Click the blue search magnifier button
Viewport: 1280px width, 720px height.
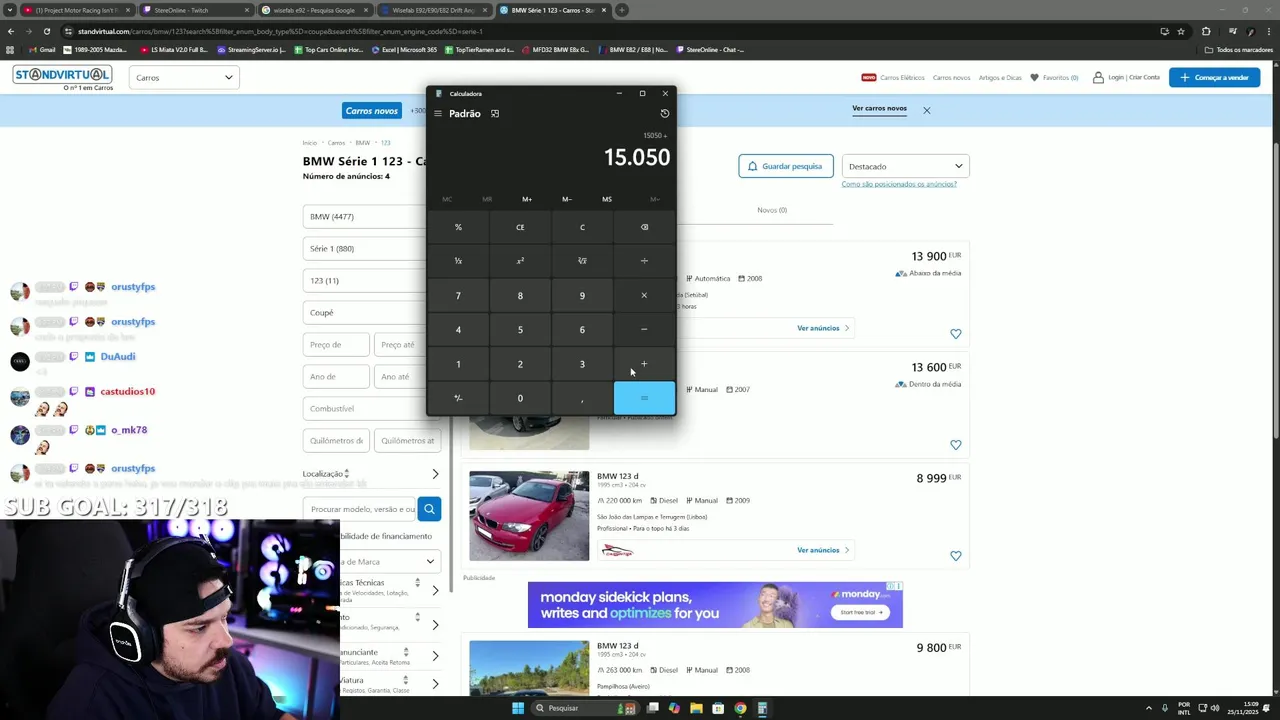tap(429, 509)
